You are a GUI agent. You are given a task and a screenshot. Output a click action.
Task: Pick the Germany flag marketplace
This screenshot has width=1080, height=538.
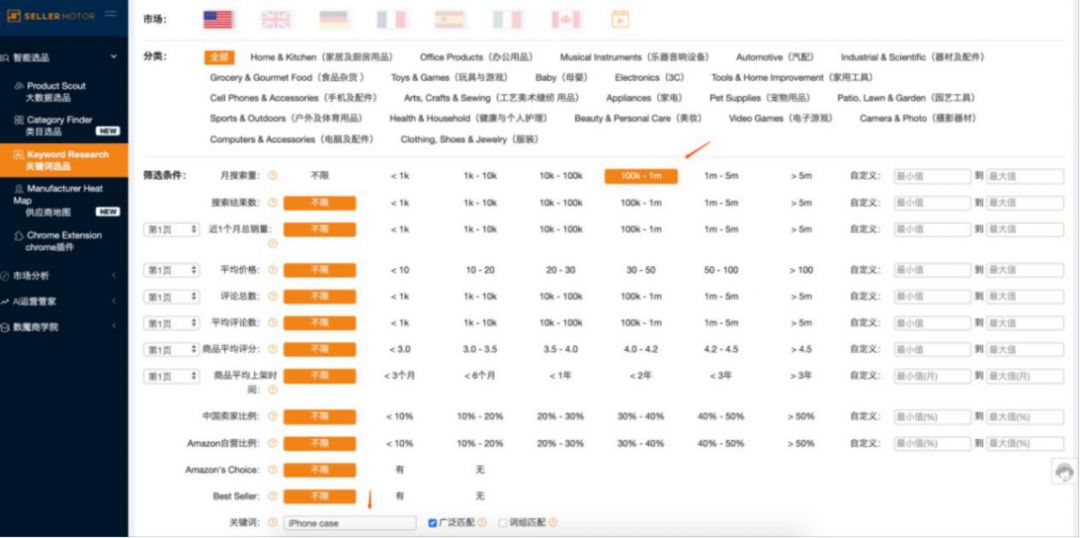[x=333, y=19]
